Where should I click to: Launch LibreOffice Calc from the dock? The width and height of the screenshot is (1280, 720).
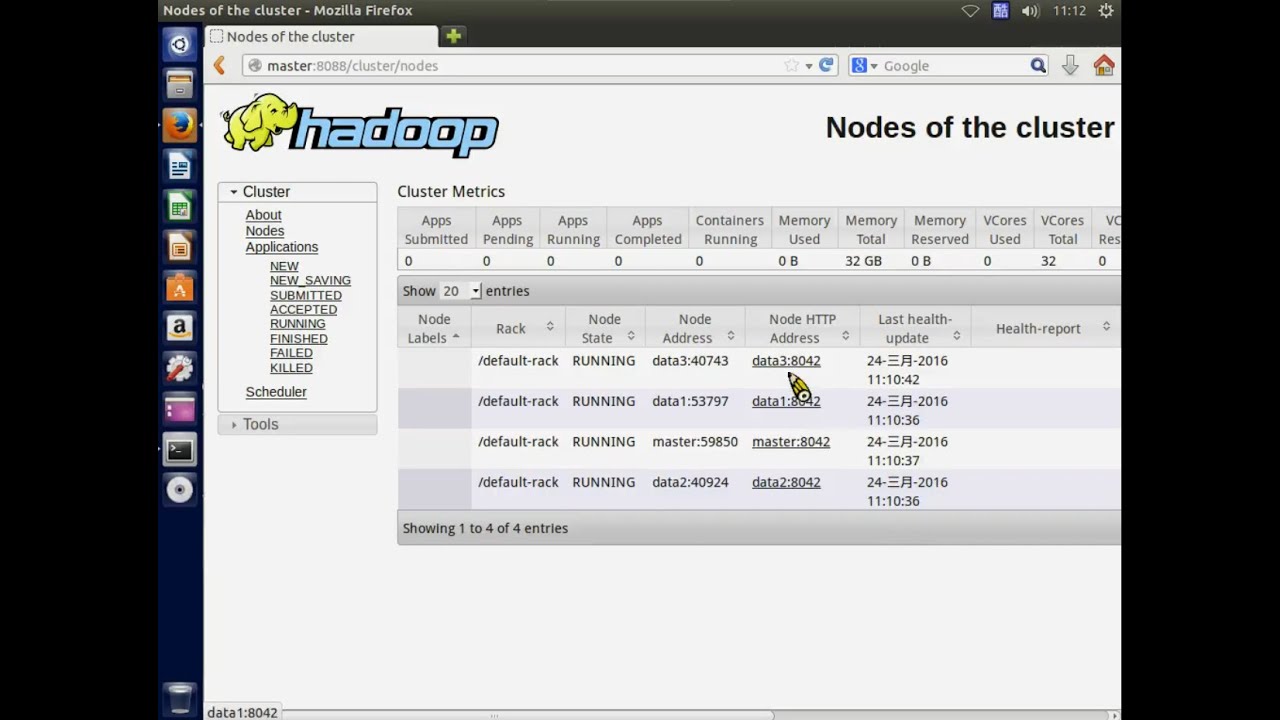[x=180, y=207]
